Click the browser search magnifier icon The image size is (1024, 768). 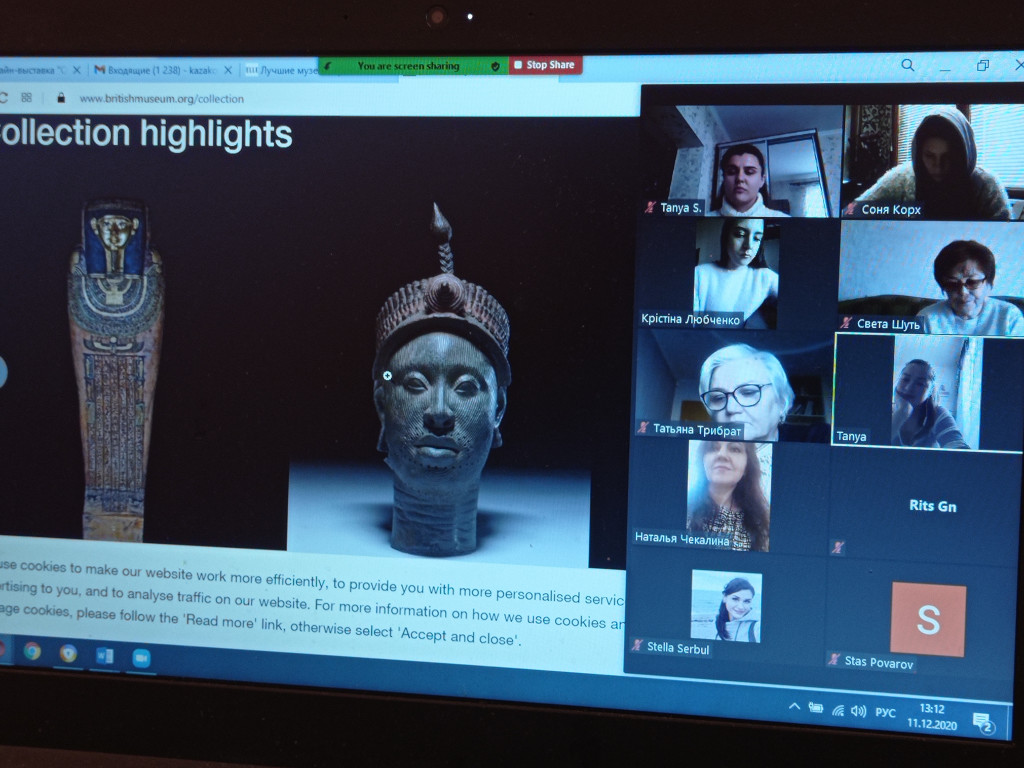click(908, 65)
